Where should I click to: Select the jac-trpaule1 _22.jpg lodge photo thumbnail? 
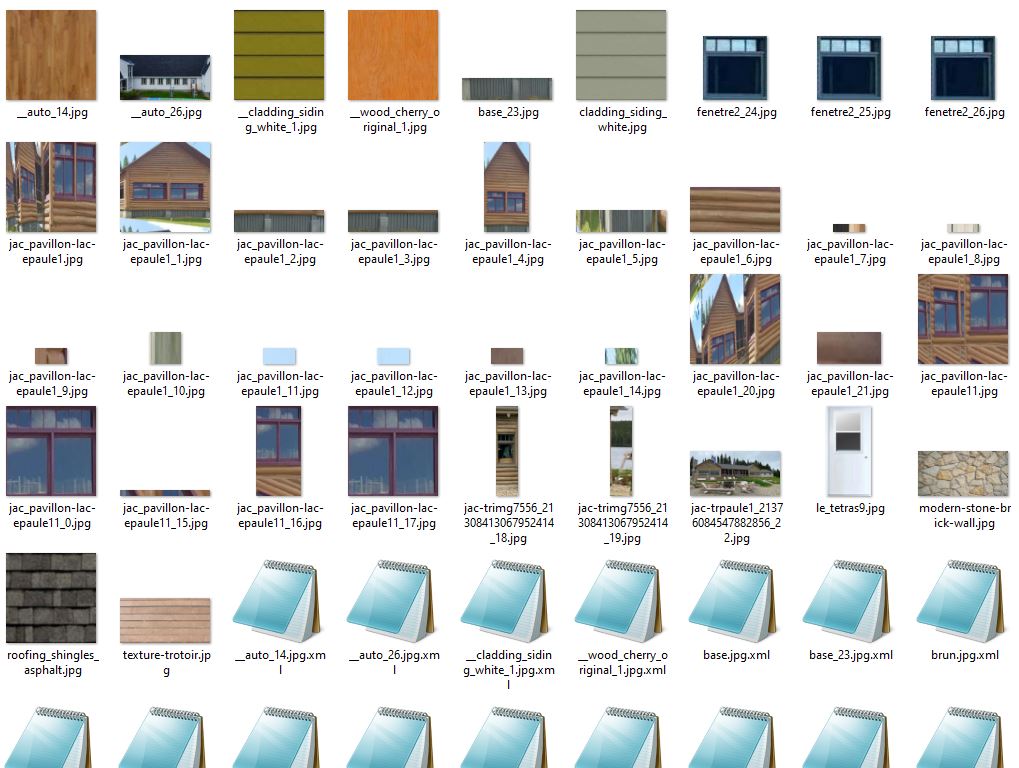(x=736, y=474)
